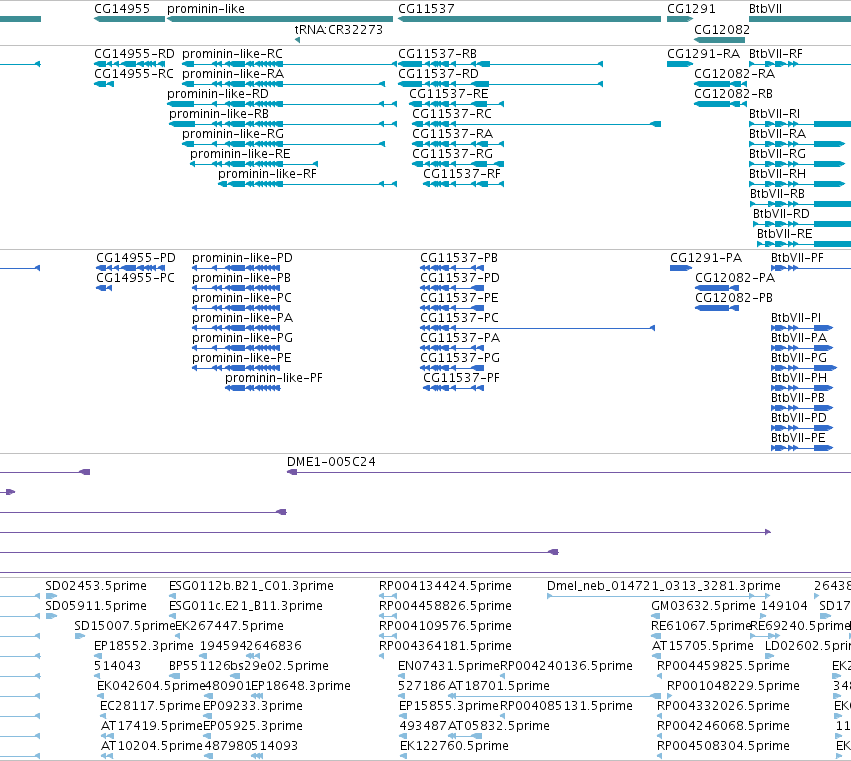Select transcript prominin-like-RF
851x761 pixels.
click(x=267, y=175)
